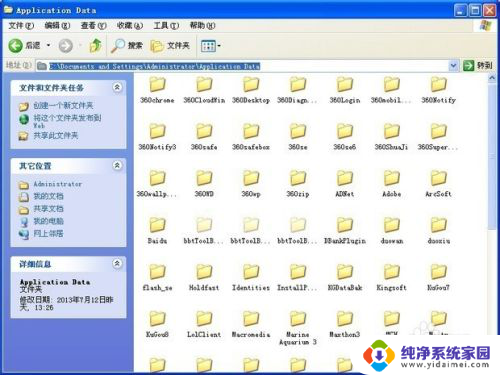Open the Search (搜索) pane
500x375 pixels.
click(x=127, y=46)
